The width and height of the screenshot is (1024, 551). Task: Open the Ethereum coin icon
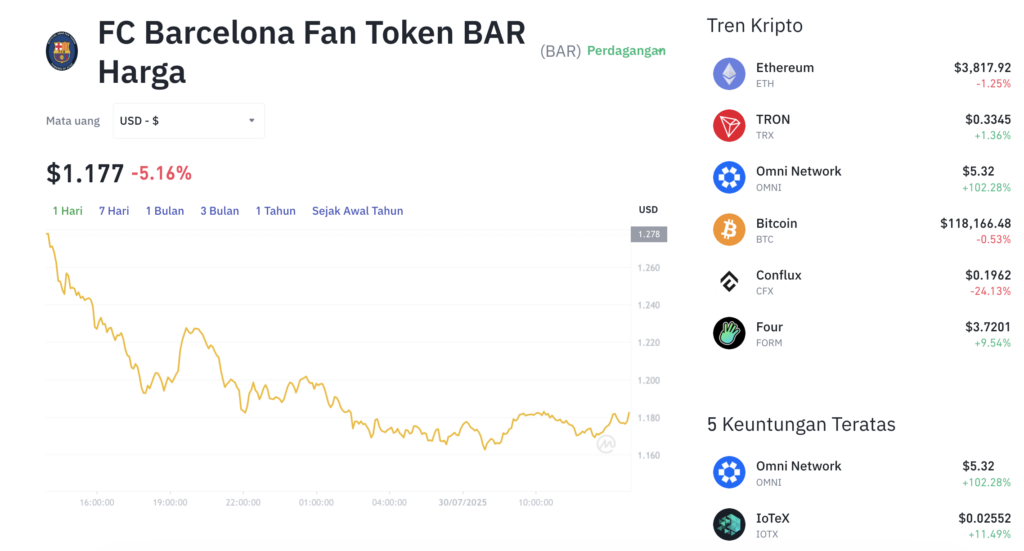[x=729, y=74]
